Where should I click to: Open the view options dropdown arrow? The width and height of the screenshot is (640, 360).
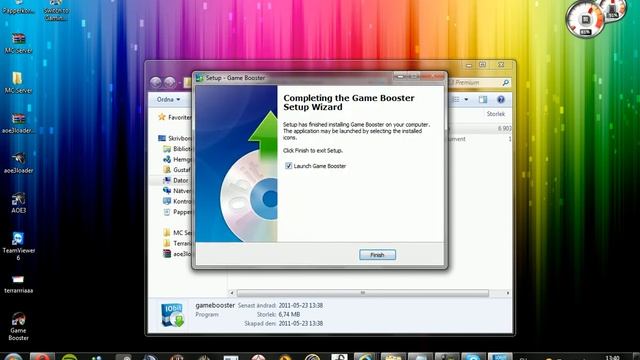466,100
